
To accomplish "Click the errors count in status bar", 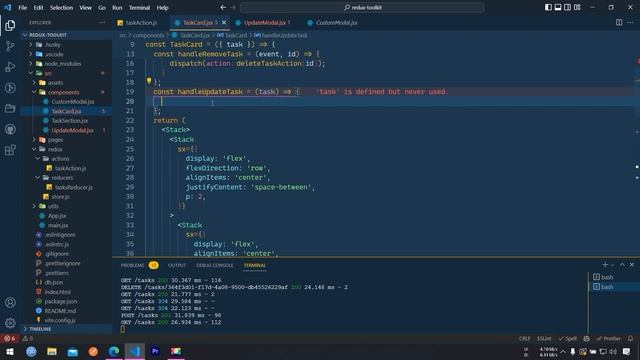I will pyautogui.click(x=9, y=338).
